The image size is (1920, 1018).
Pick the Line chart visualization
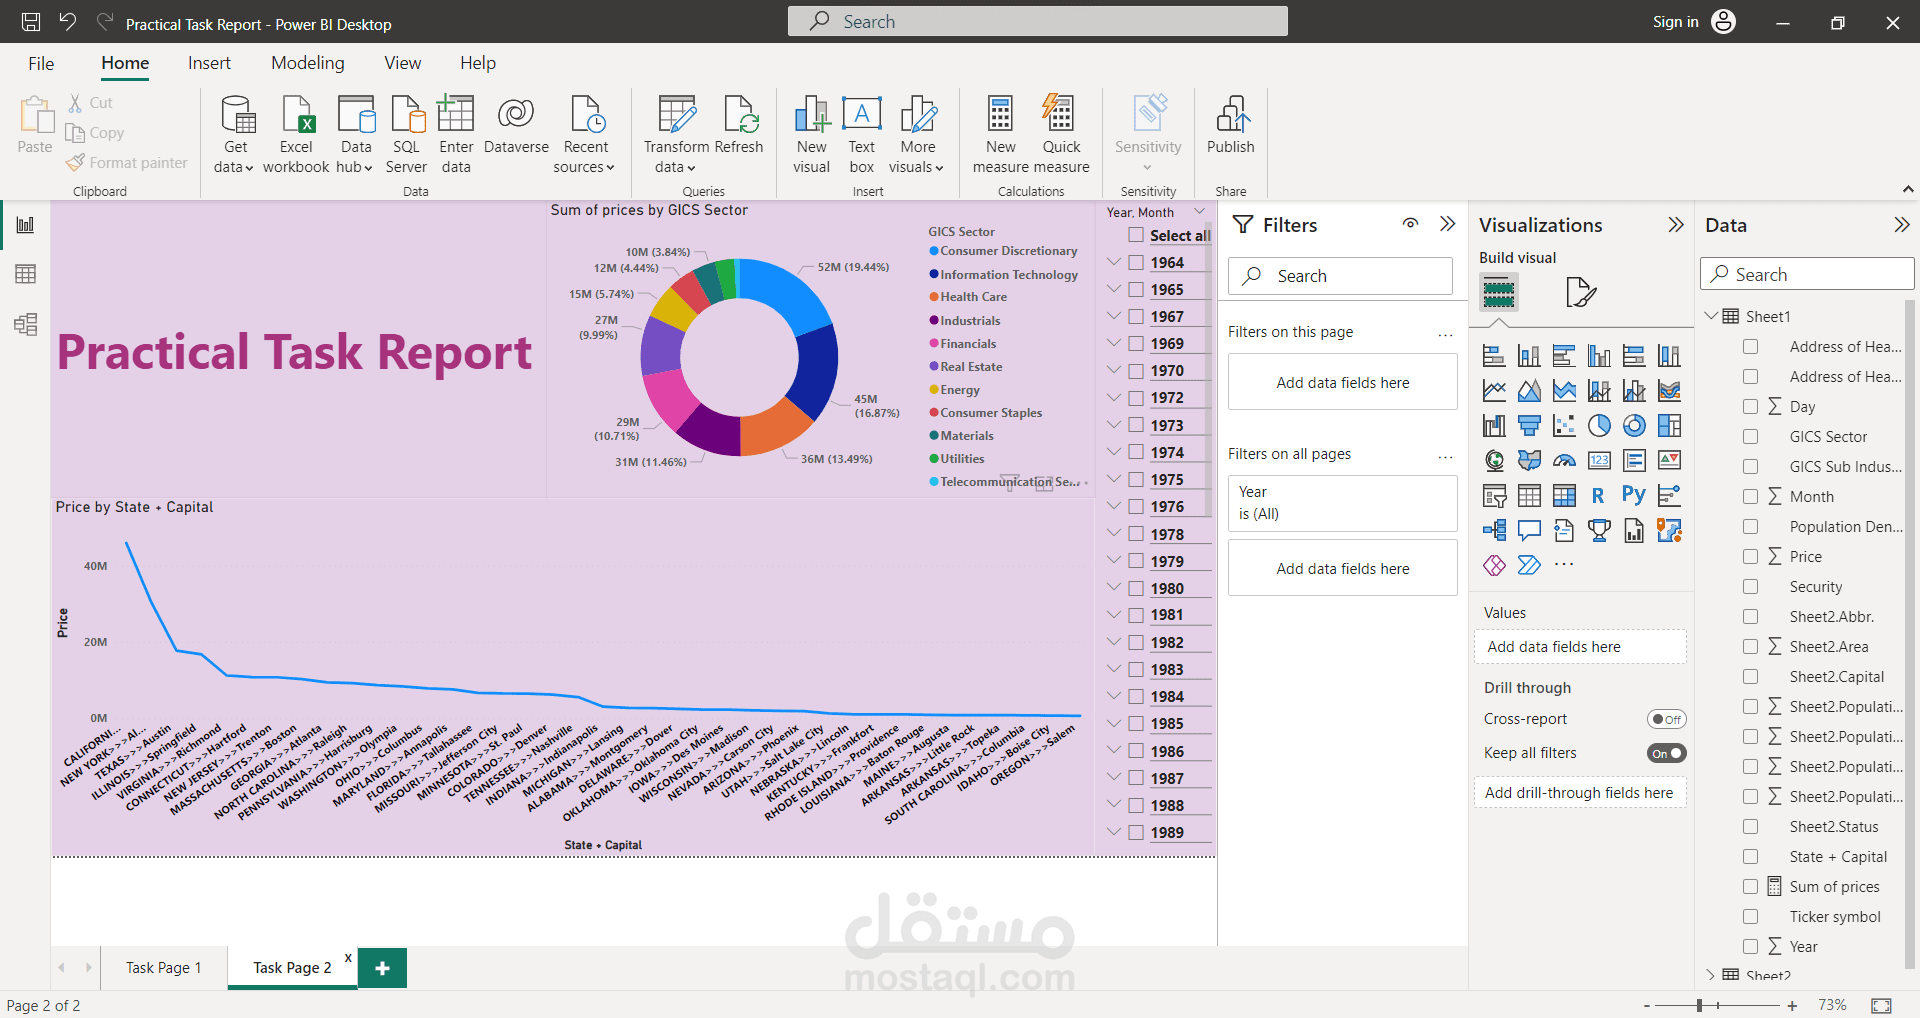(1494, 391)
